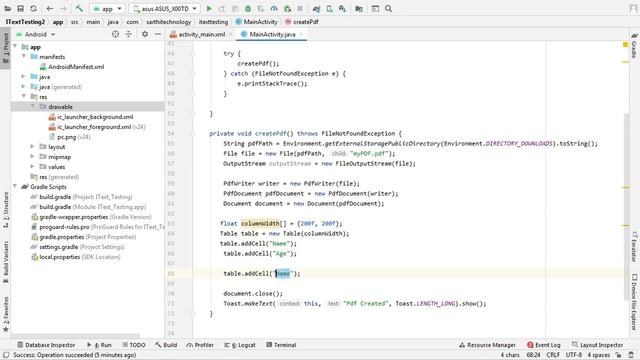Viewport: 640px width, 360px height.
Task: Expand the mipmap folder arrow
Action: click(x=33, y=156)
